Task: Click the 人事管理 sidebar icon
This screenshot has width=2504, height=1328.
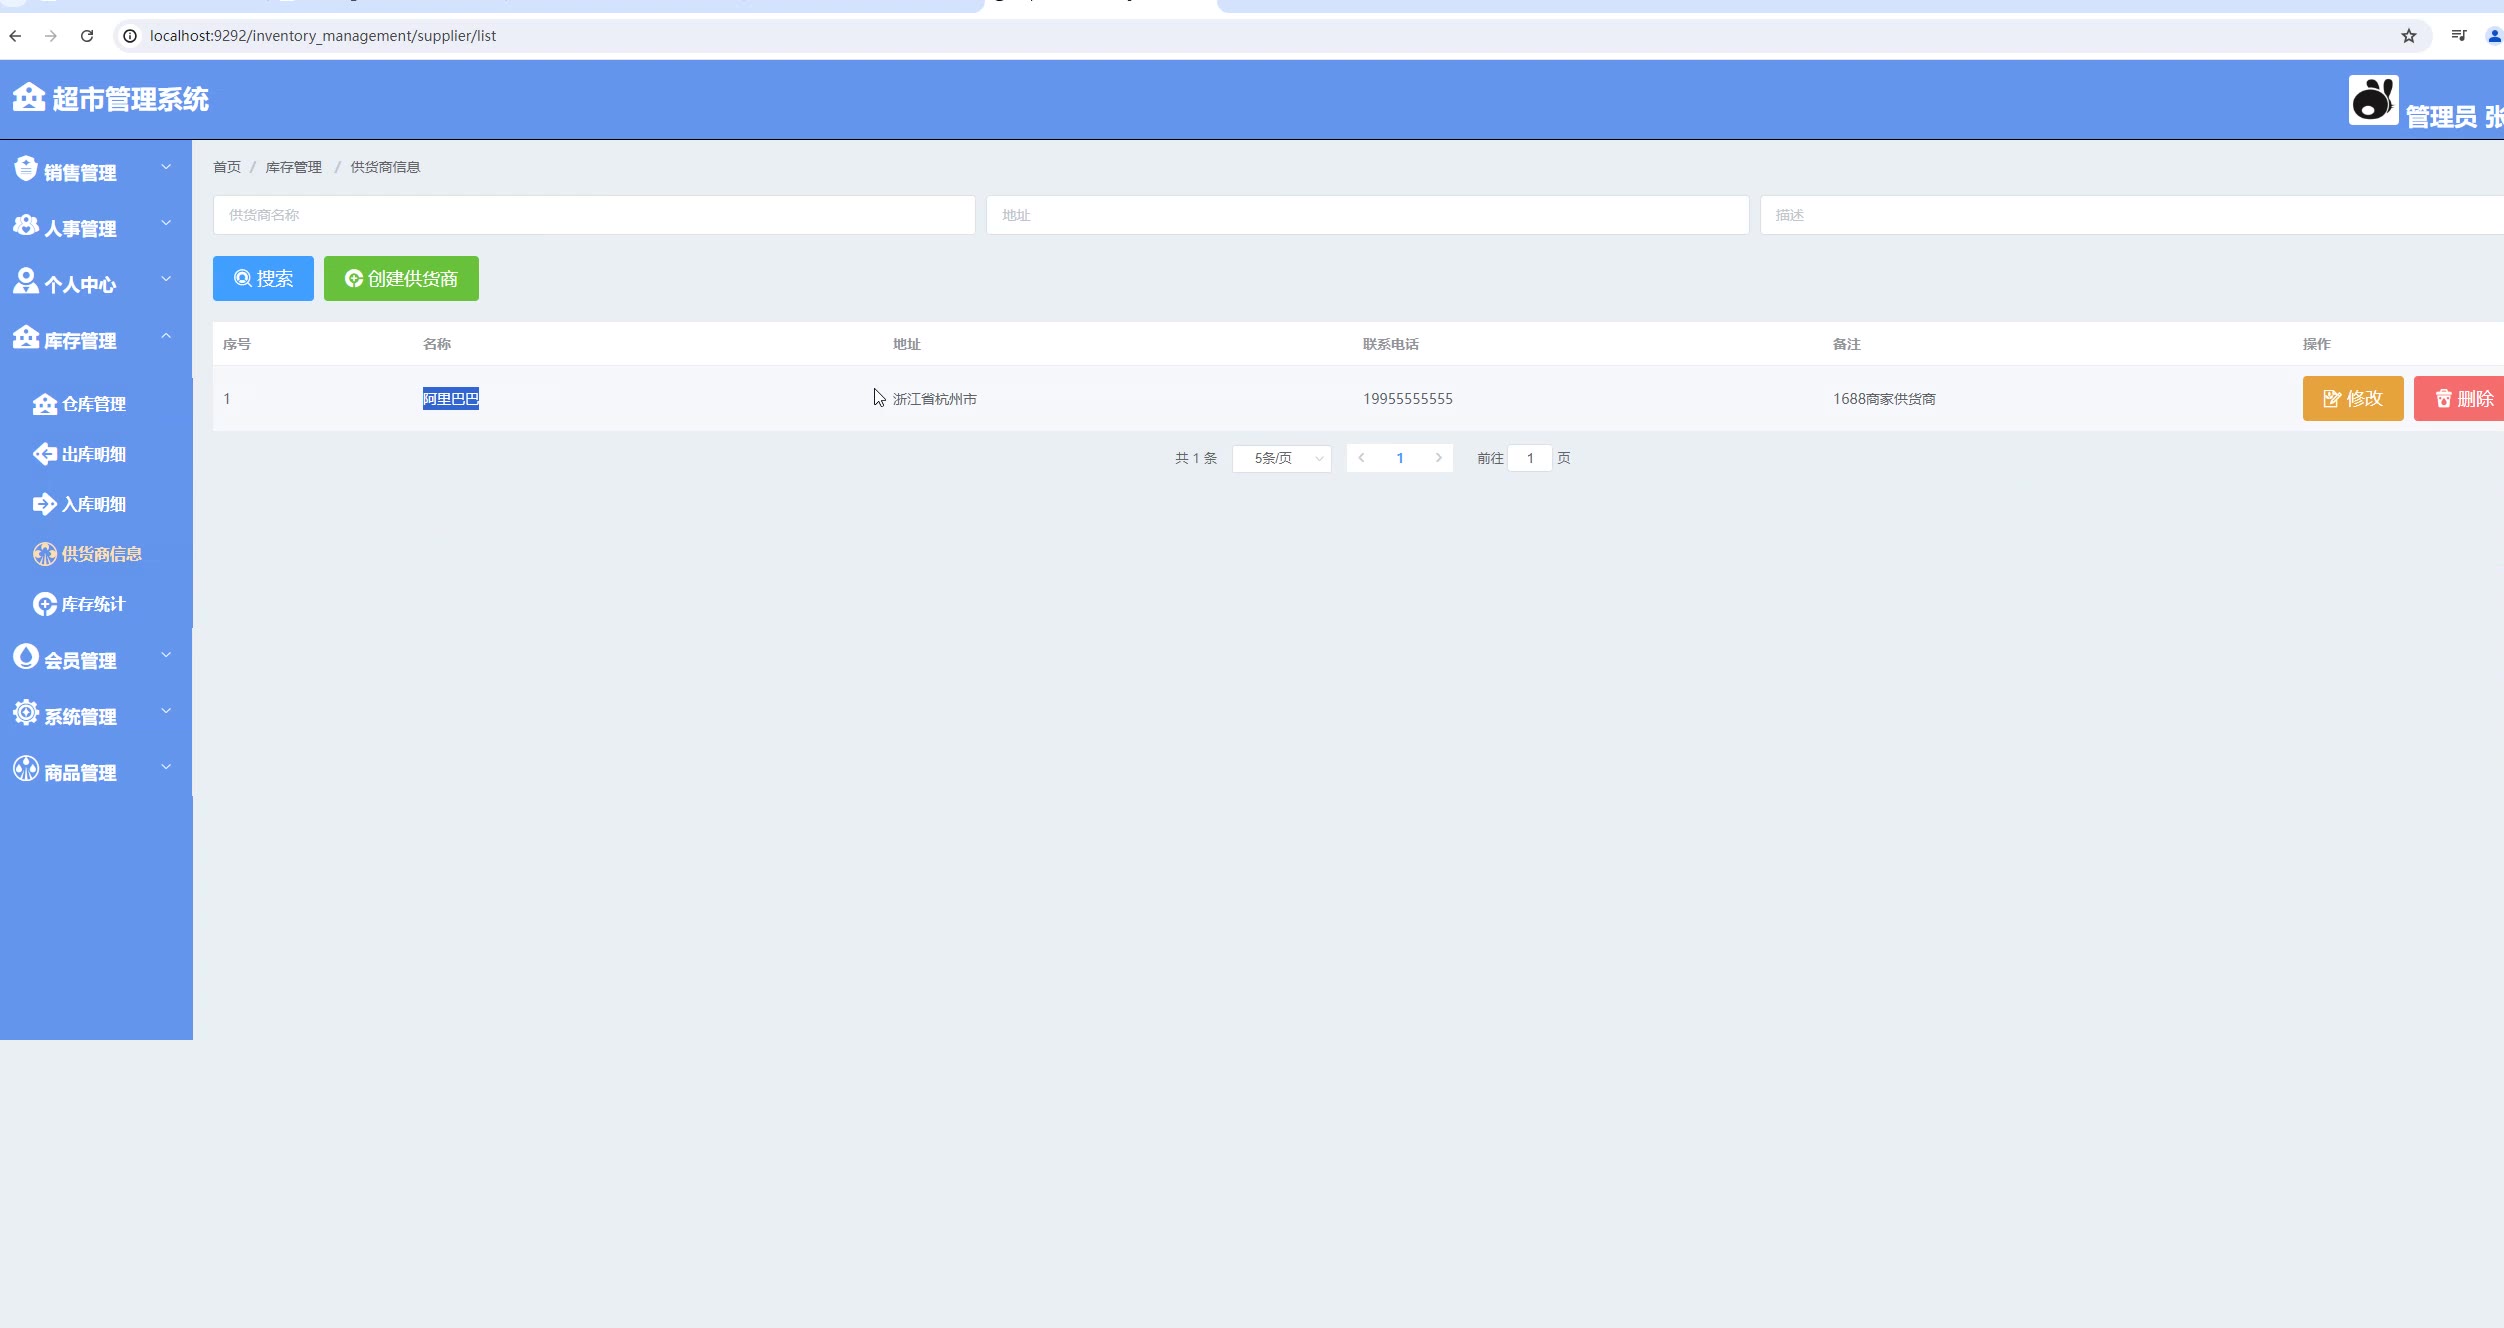Action: click(26, 226)
